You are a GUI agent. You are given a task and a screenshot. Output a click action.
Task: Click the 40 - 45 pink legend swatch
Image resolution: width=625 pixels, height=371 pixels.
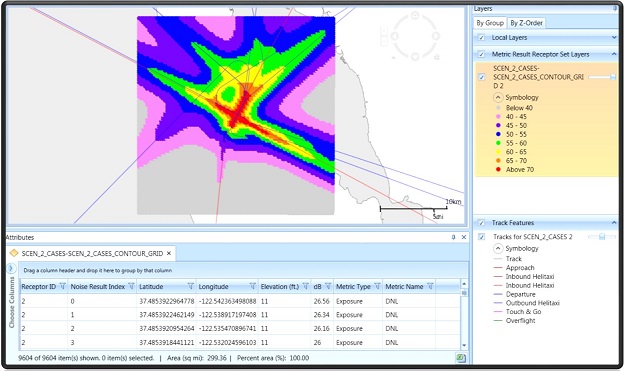click(x=498, y=117)
